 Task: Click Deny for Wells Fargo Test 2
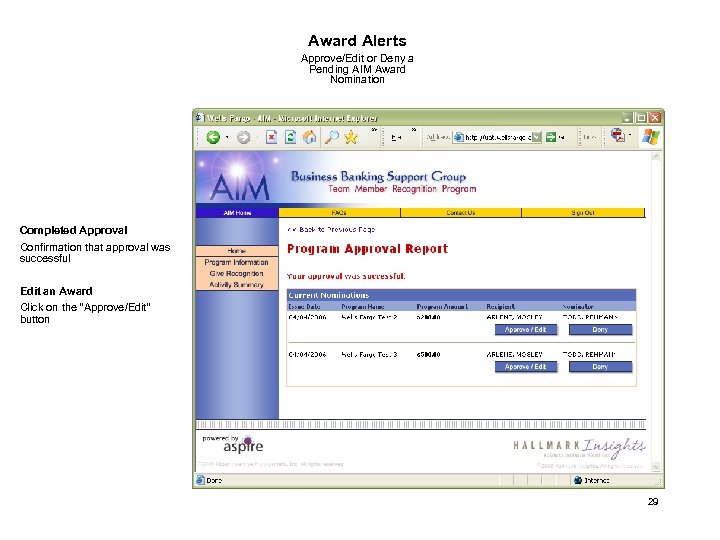[x=600, y=329]
